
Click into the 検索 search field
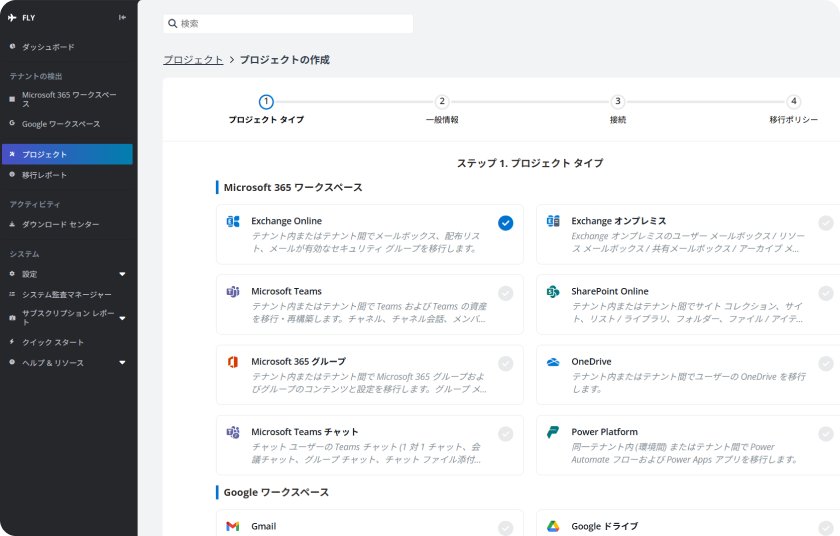click(x=288, y=24)
